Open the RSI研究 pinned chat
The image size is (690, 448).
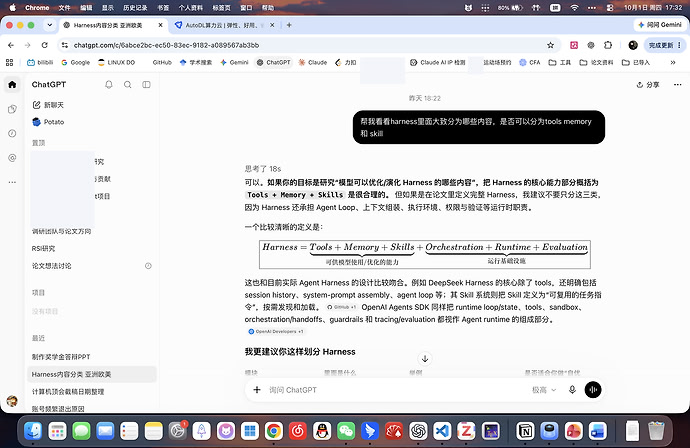[x=43, y=249]
